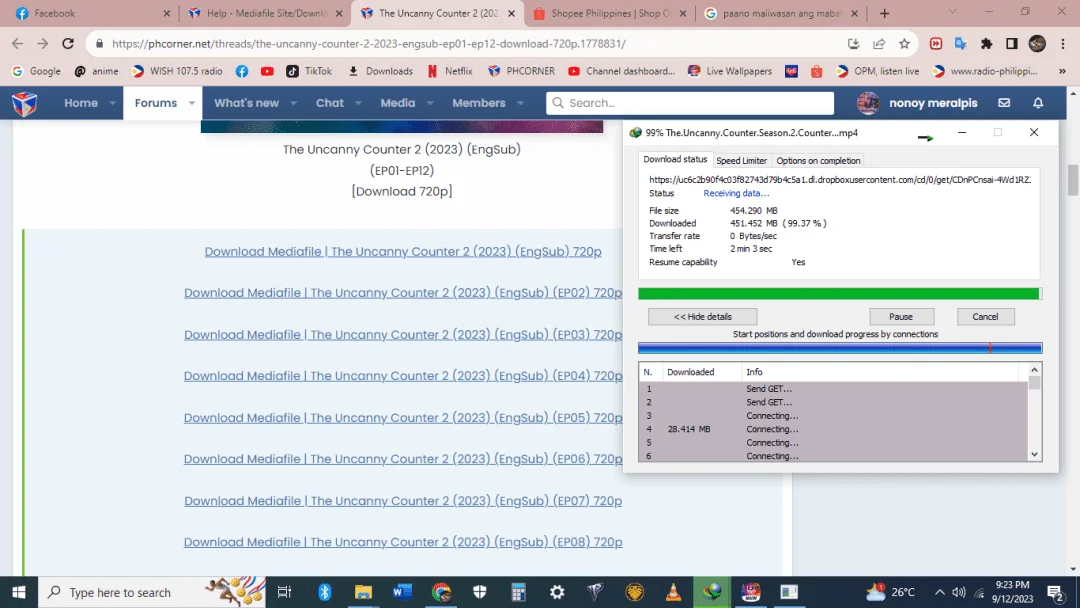Open the Forums menu item
This screenshot has width=1080, height=608.
point(156,103)
